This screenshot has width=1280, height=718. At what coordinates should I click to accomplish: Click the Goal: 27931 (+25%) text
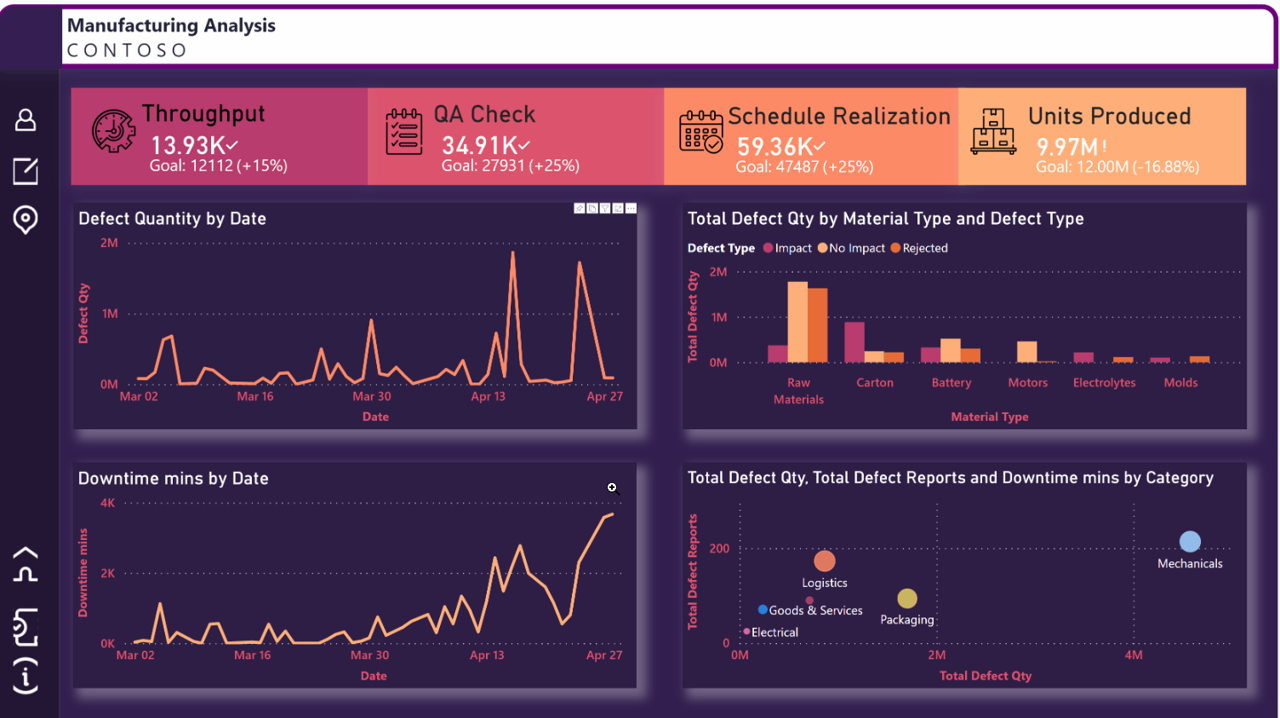point(510,166)
